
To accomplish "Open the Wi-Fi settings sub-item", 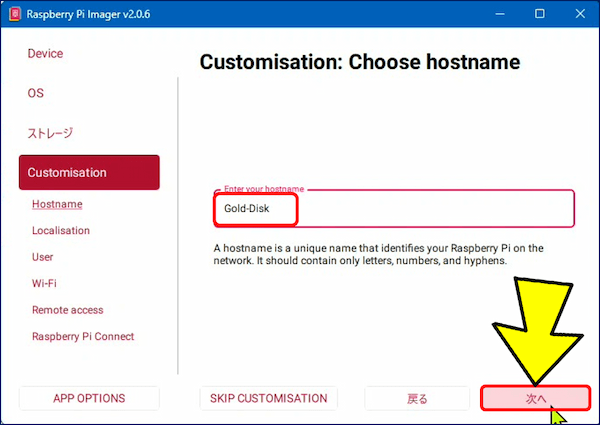I will pos(44,283).
